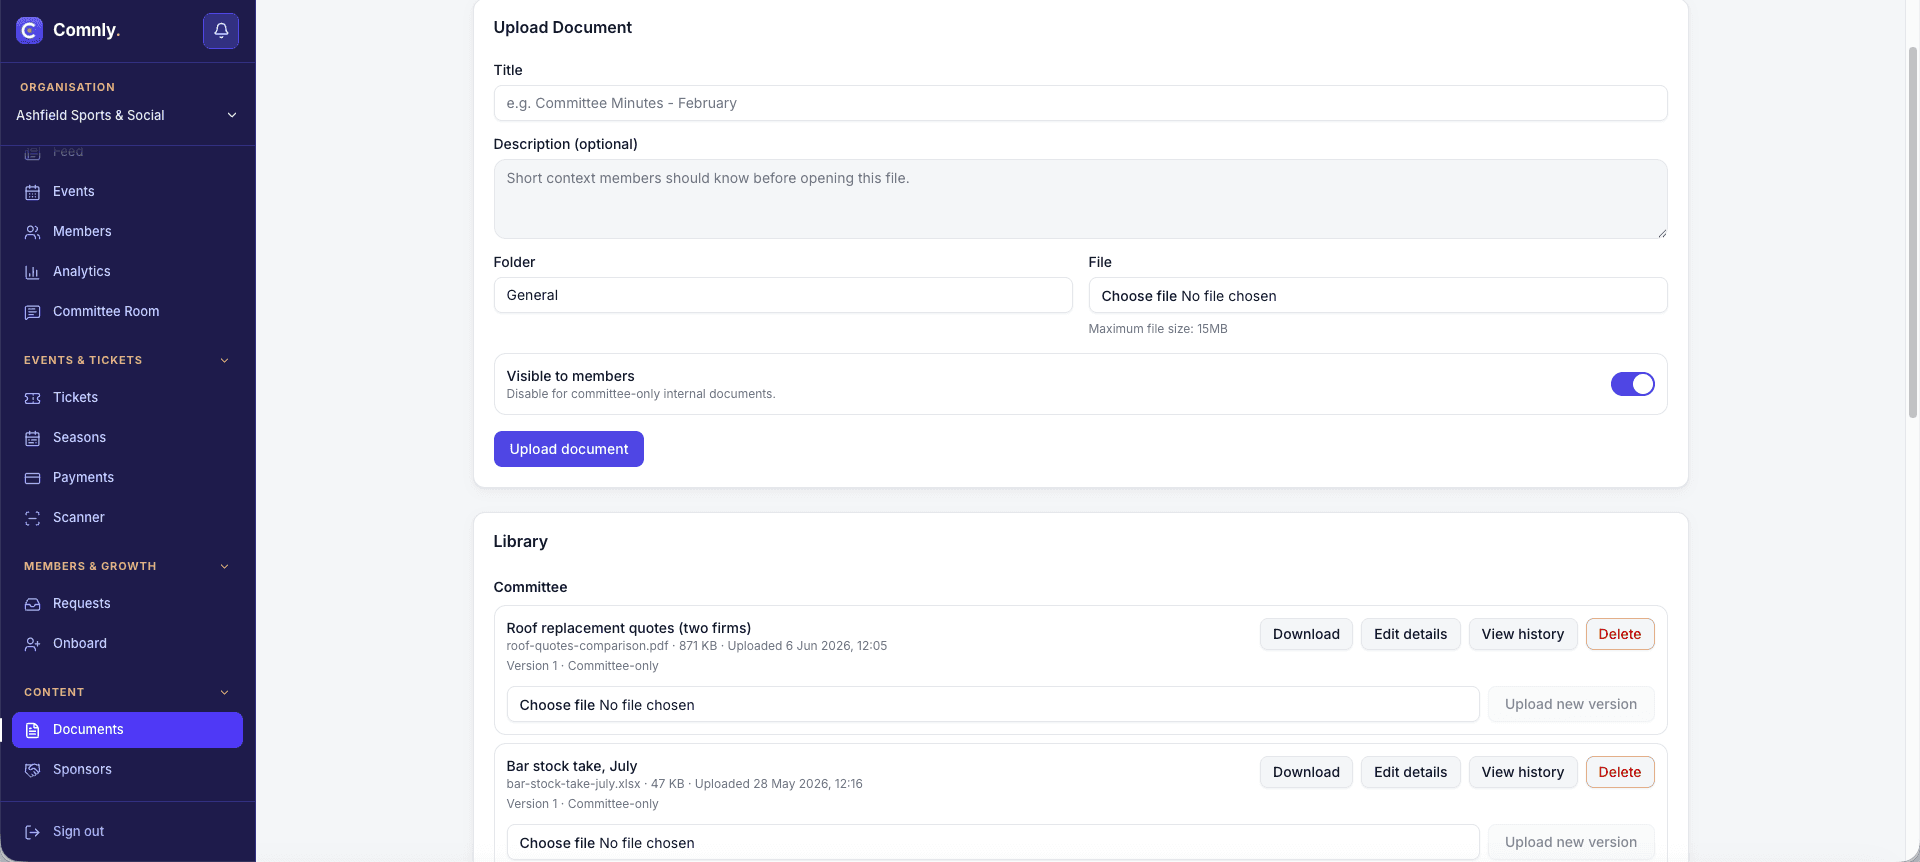This screenshot has width=1920, height=862.
Task: Download Bar stock take, July file
Action: point(1306,772)
